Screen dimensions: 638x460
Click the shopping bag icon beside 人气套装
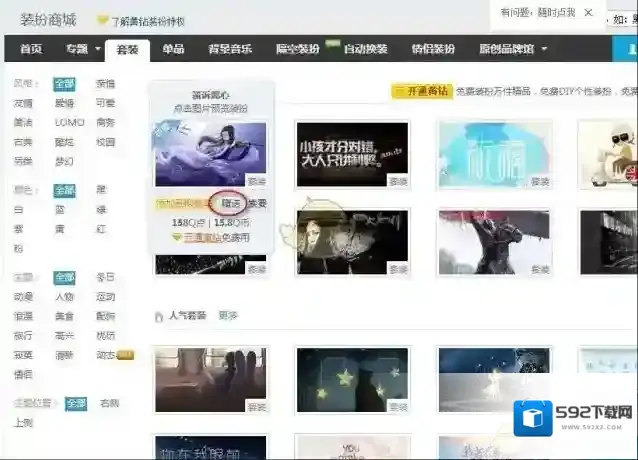(158, 316)
